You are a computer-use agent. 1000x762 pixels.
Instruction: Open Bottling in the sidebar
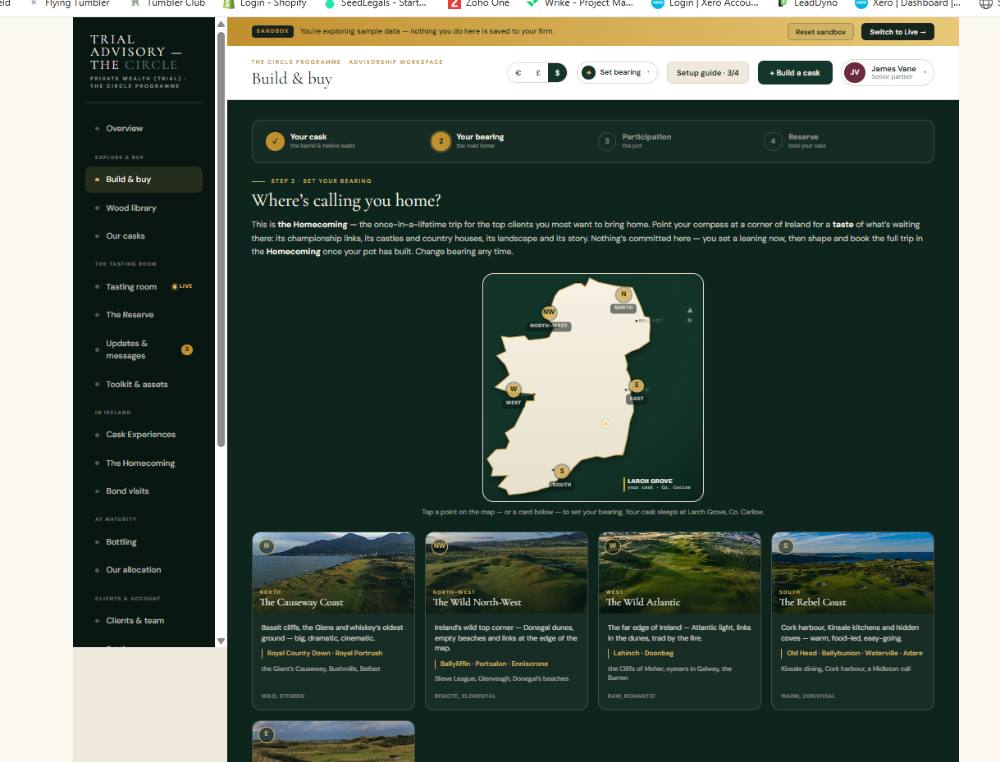coord(143,542)
